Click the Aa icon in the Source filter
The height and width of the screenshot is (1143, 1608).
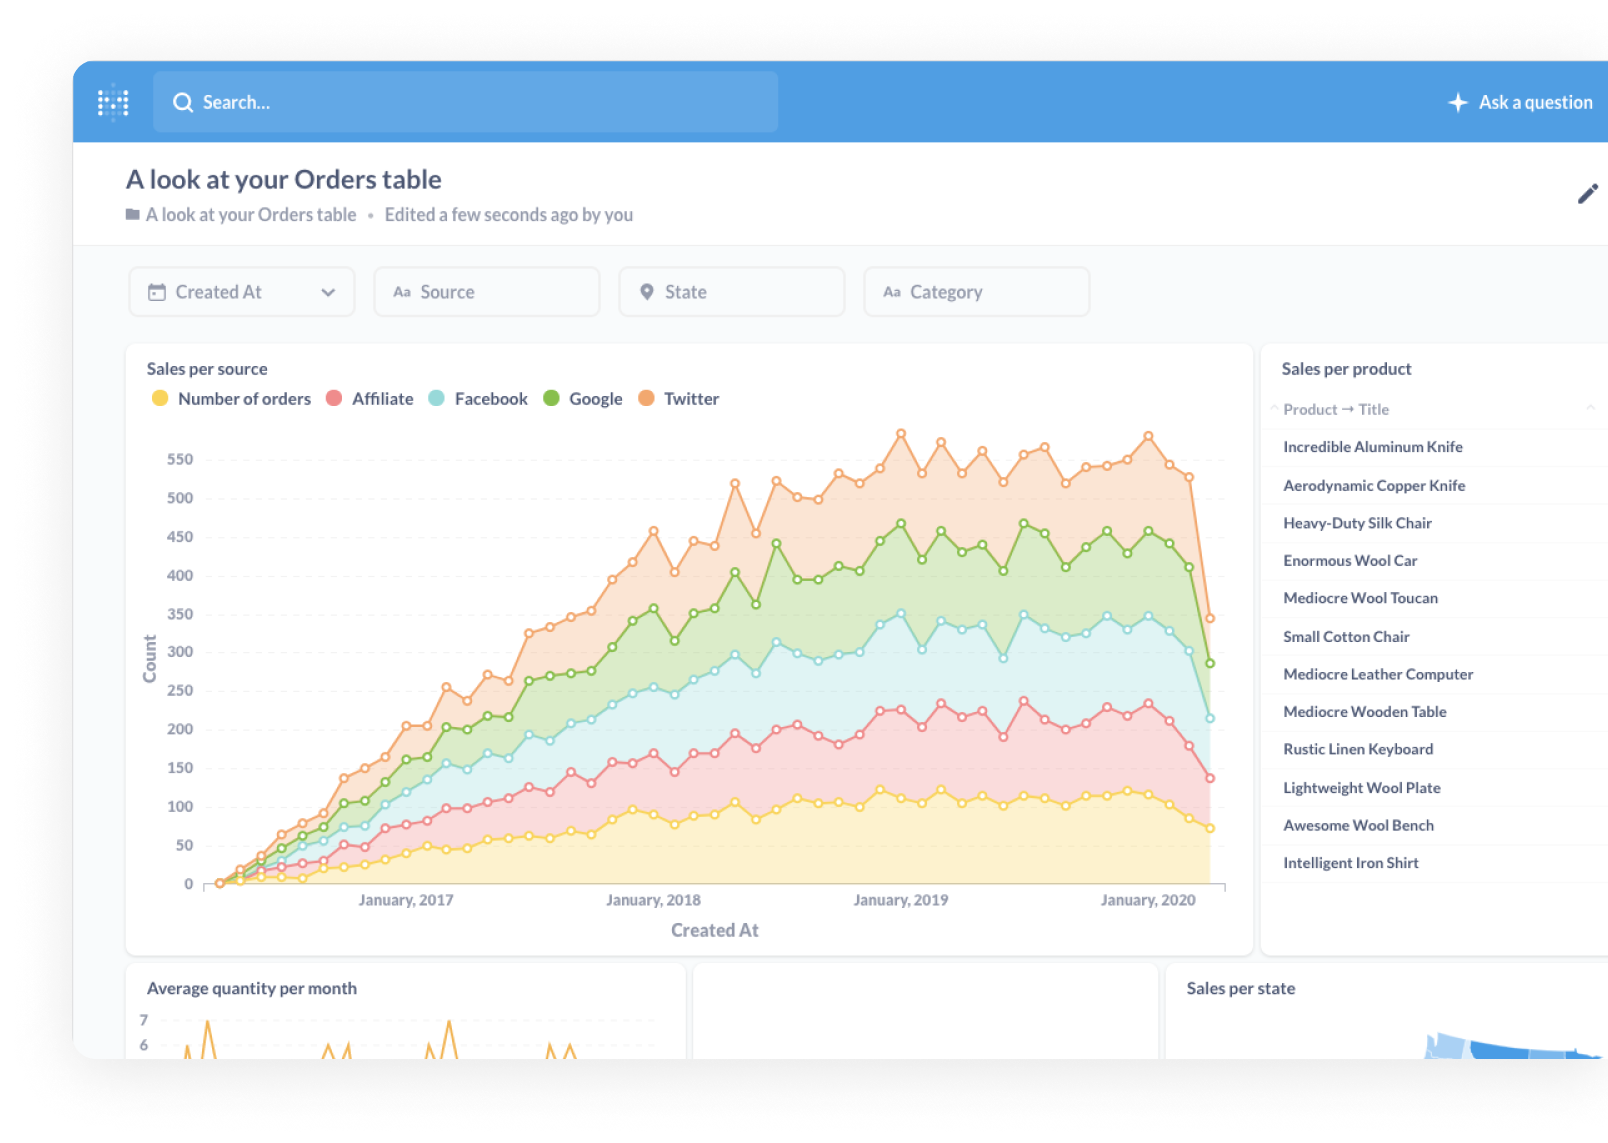point(403,291)
